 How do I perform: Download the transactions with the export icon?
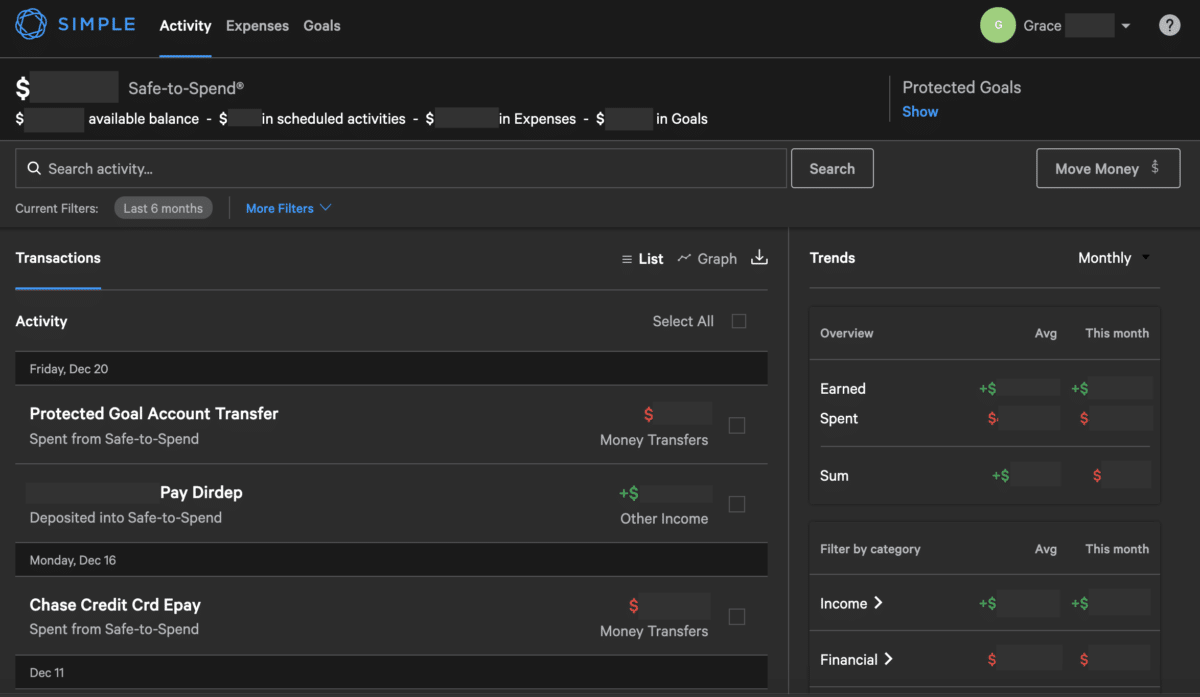tap(759, 257)
